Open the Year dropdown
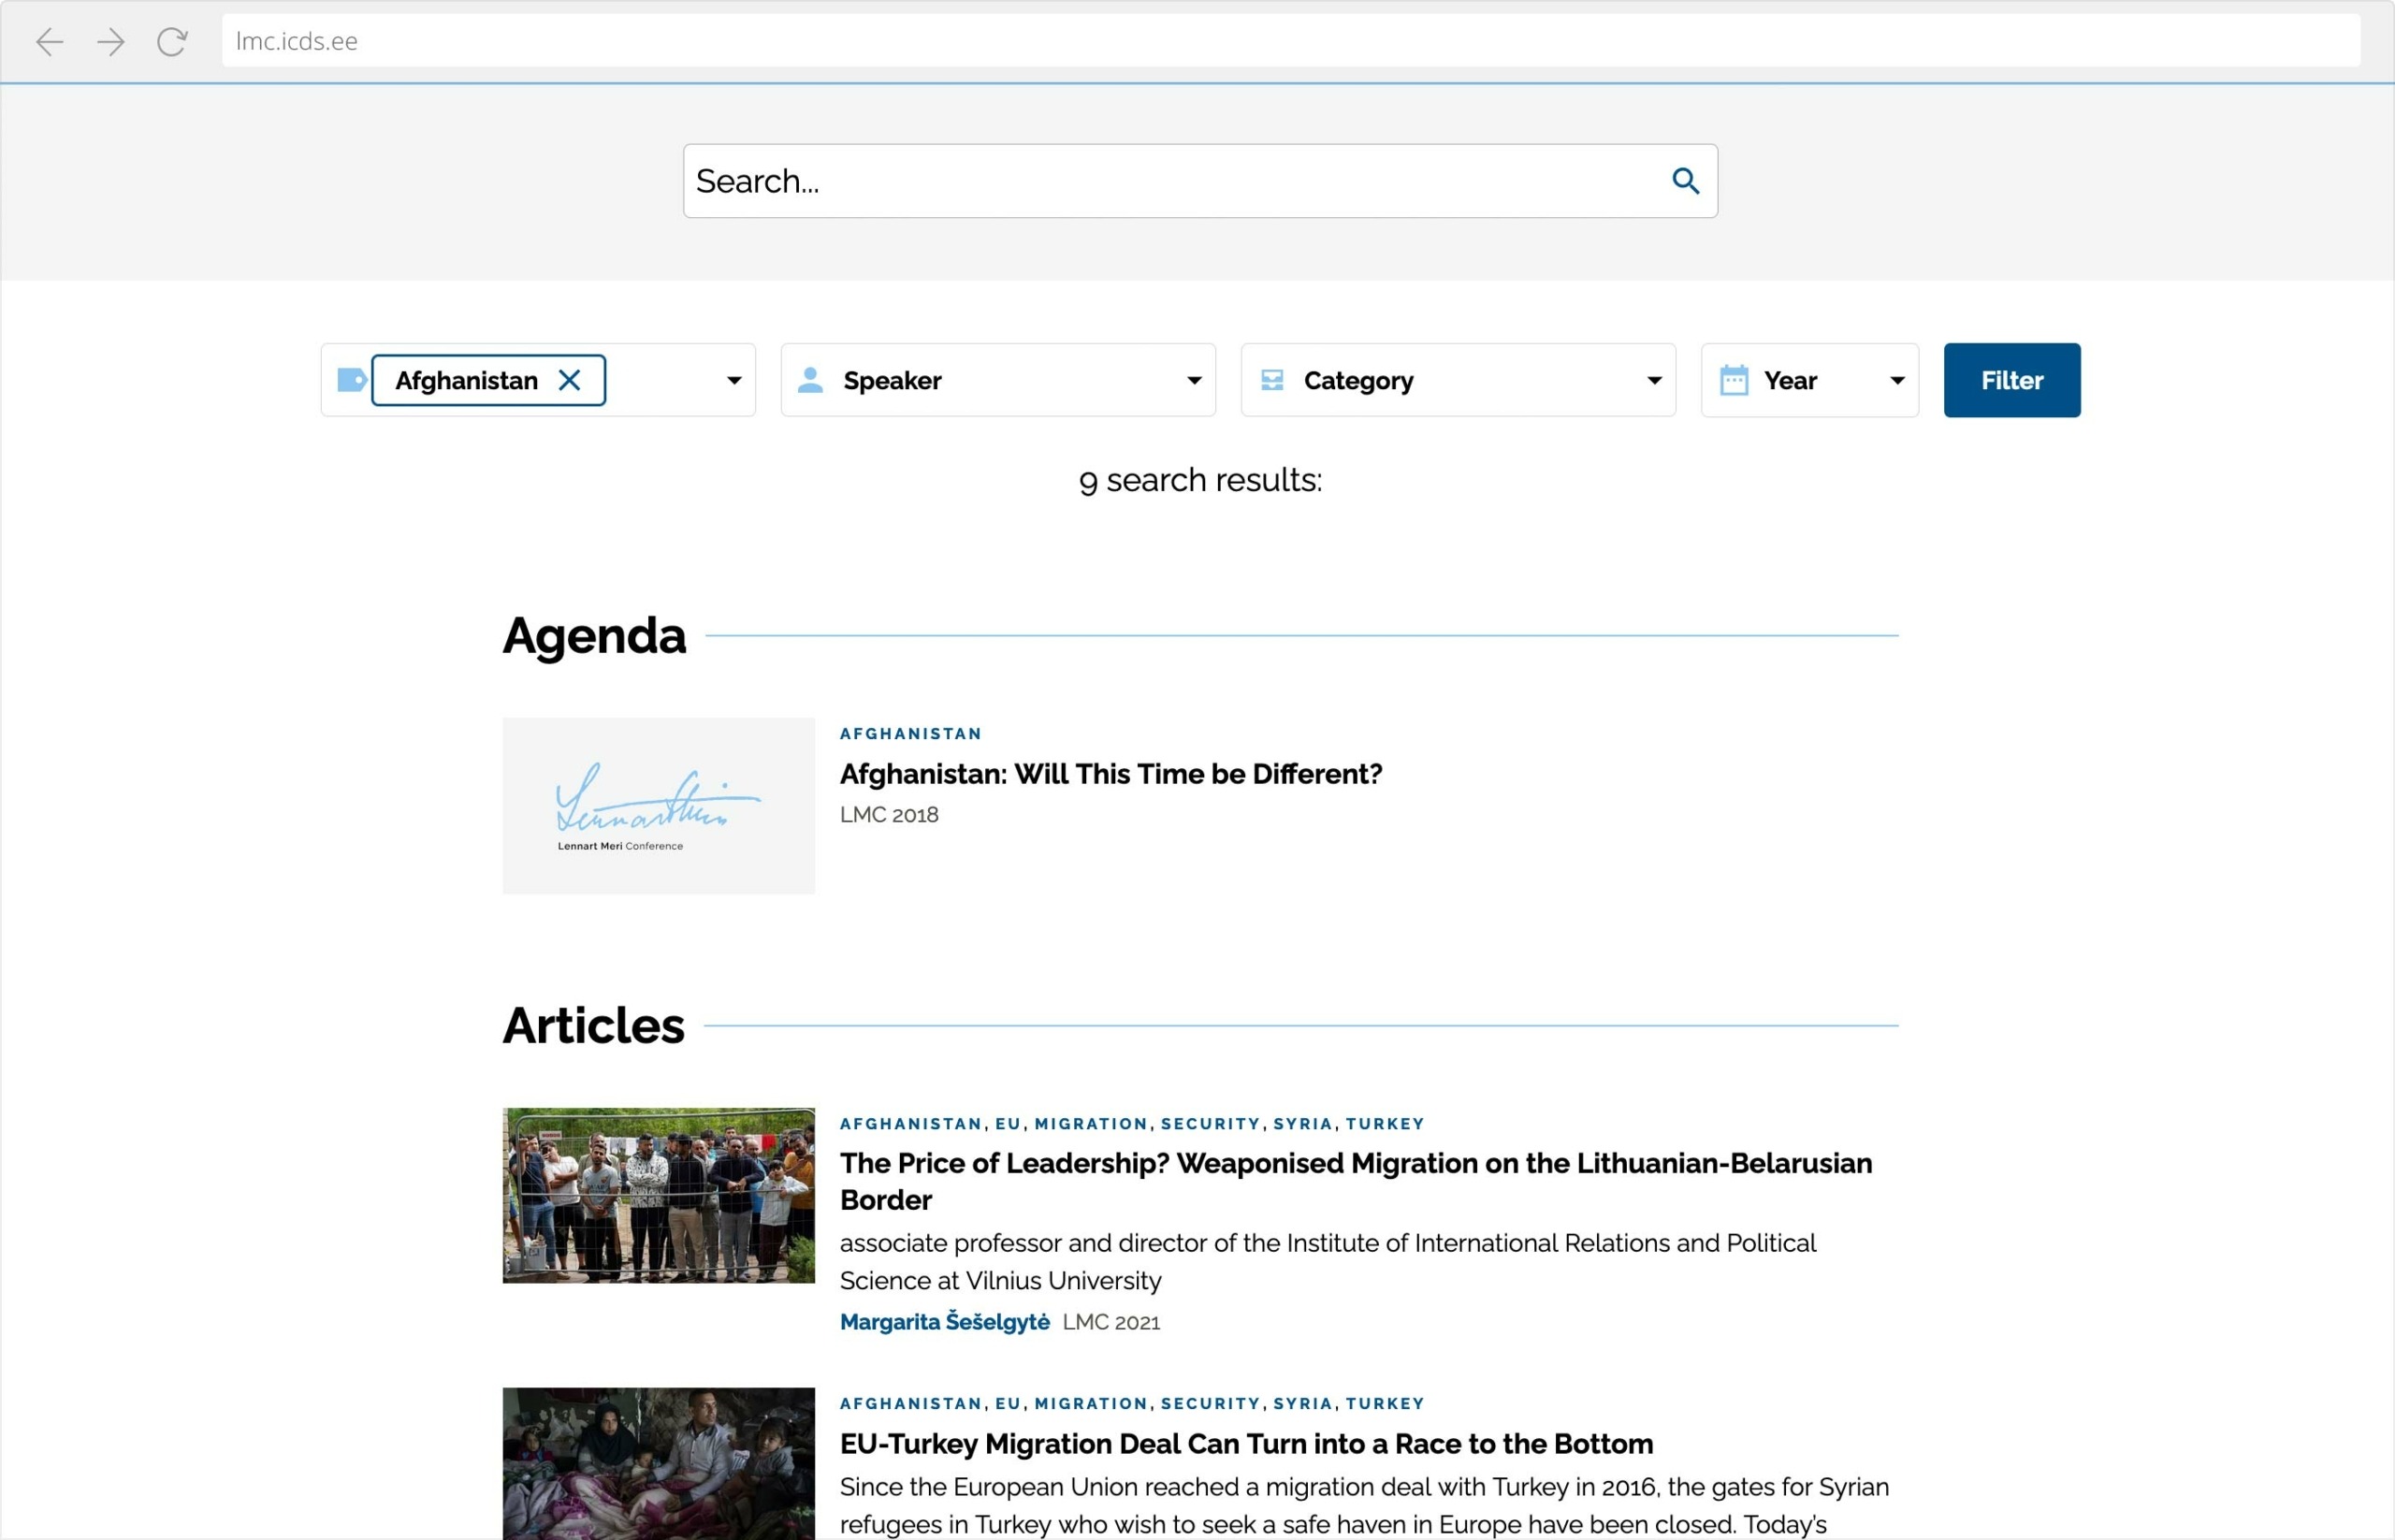Viewport: 2395px width, 1540px height. [1897, 380]
